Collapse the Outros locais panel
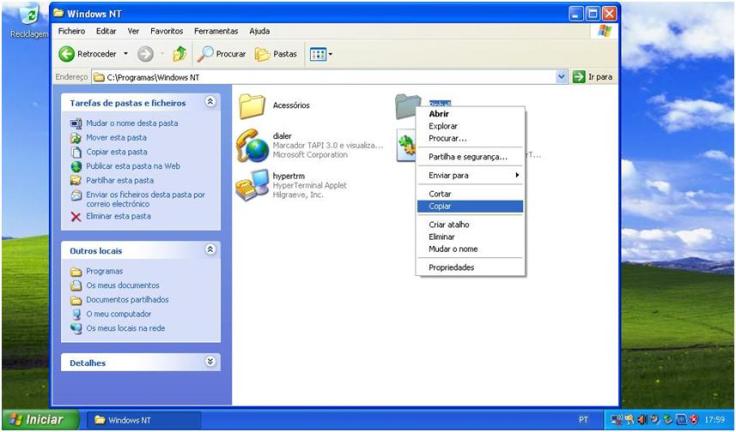736x432 pixels. tap(210, 250)
